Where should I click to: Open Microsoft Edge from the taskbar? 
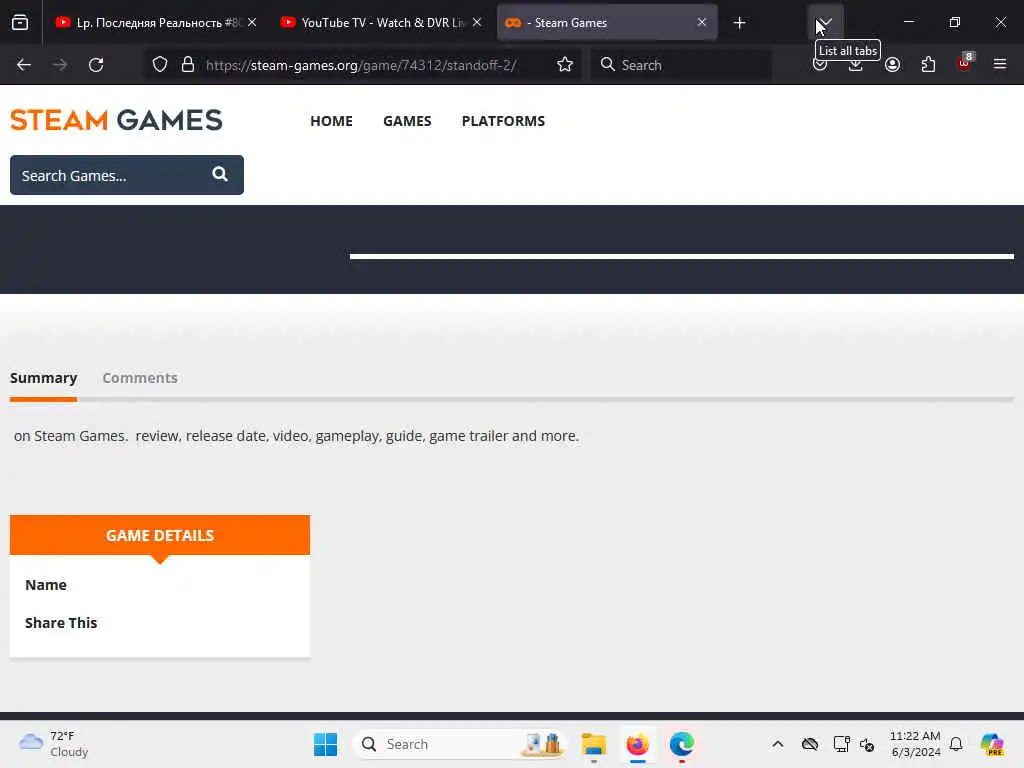(682, 744)
